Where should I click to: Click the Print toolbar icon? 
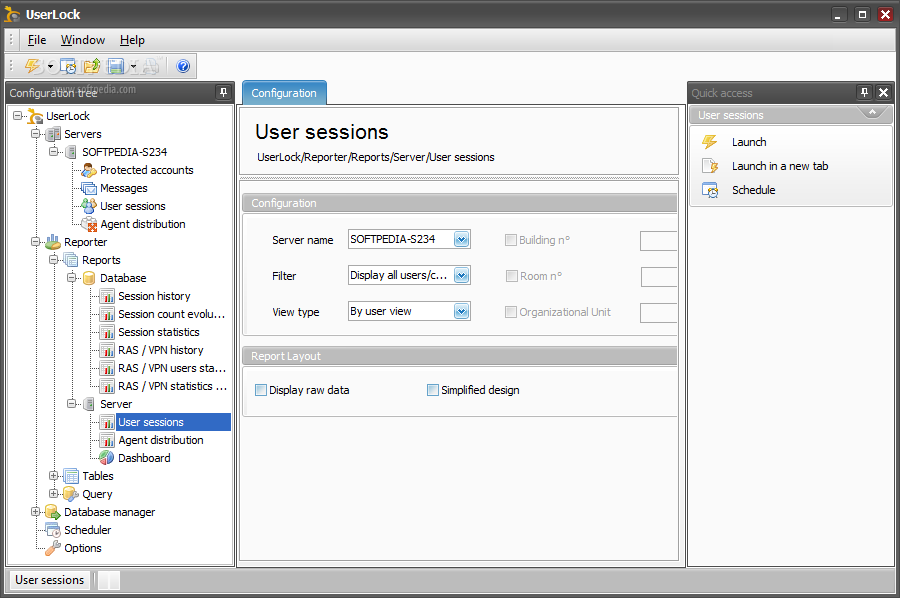click(151, 67)
